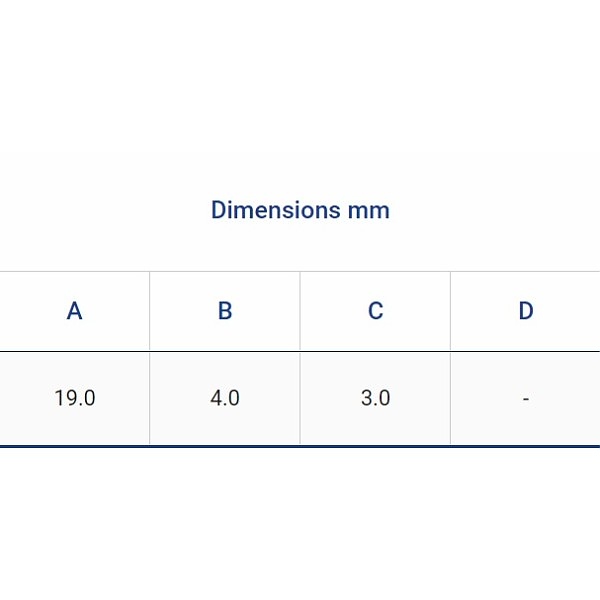This screenshot has height=600, width=600.
Task: Click the divider between 3.0 and the dash
Action: [x=450, y=398]
